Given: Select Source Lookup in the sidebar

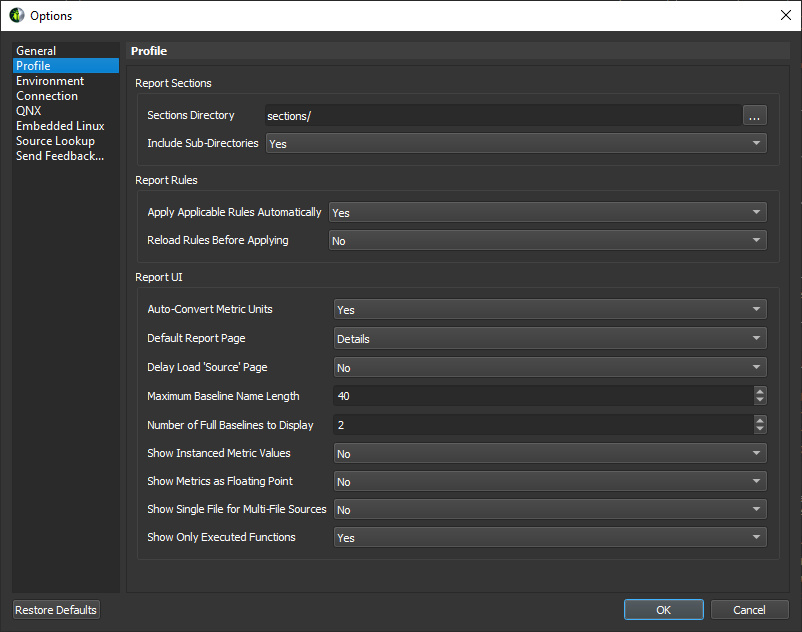Looking at the screenshot, I should pos(55,141).
